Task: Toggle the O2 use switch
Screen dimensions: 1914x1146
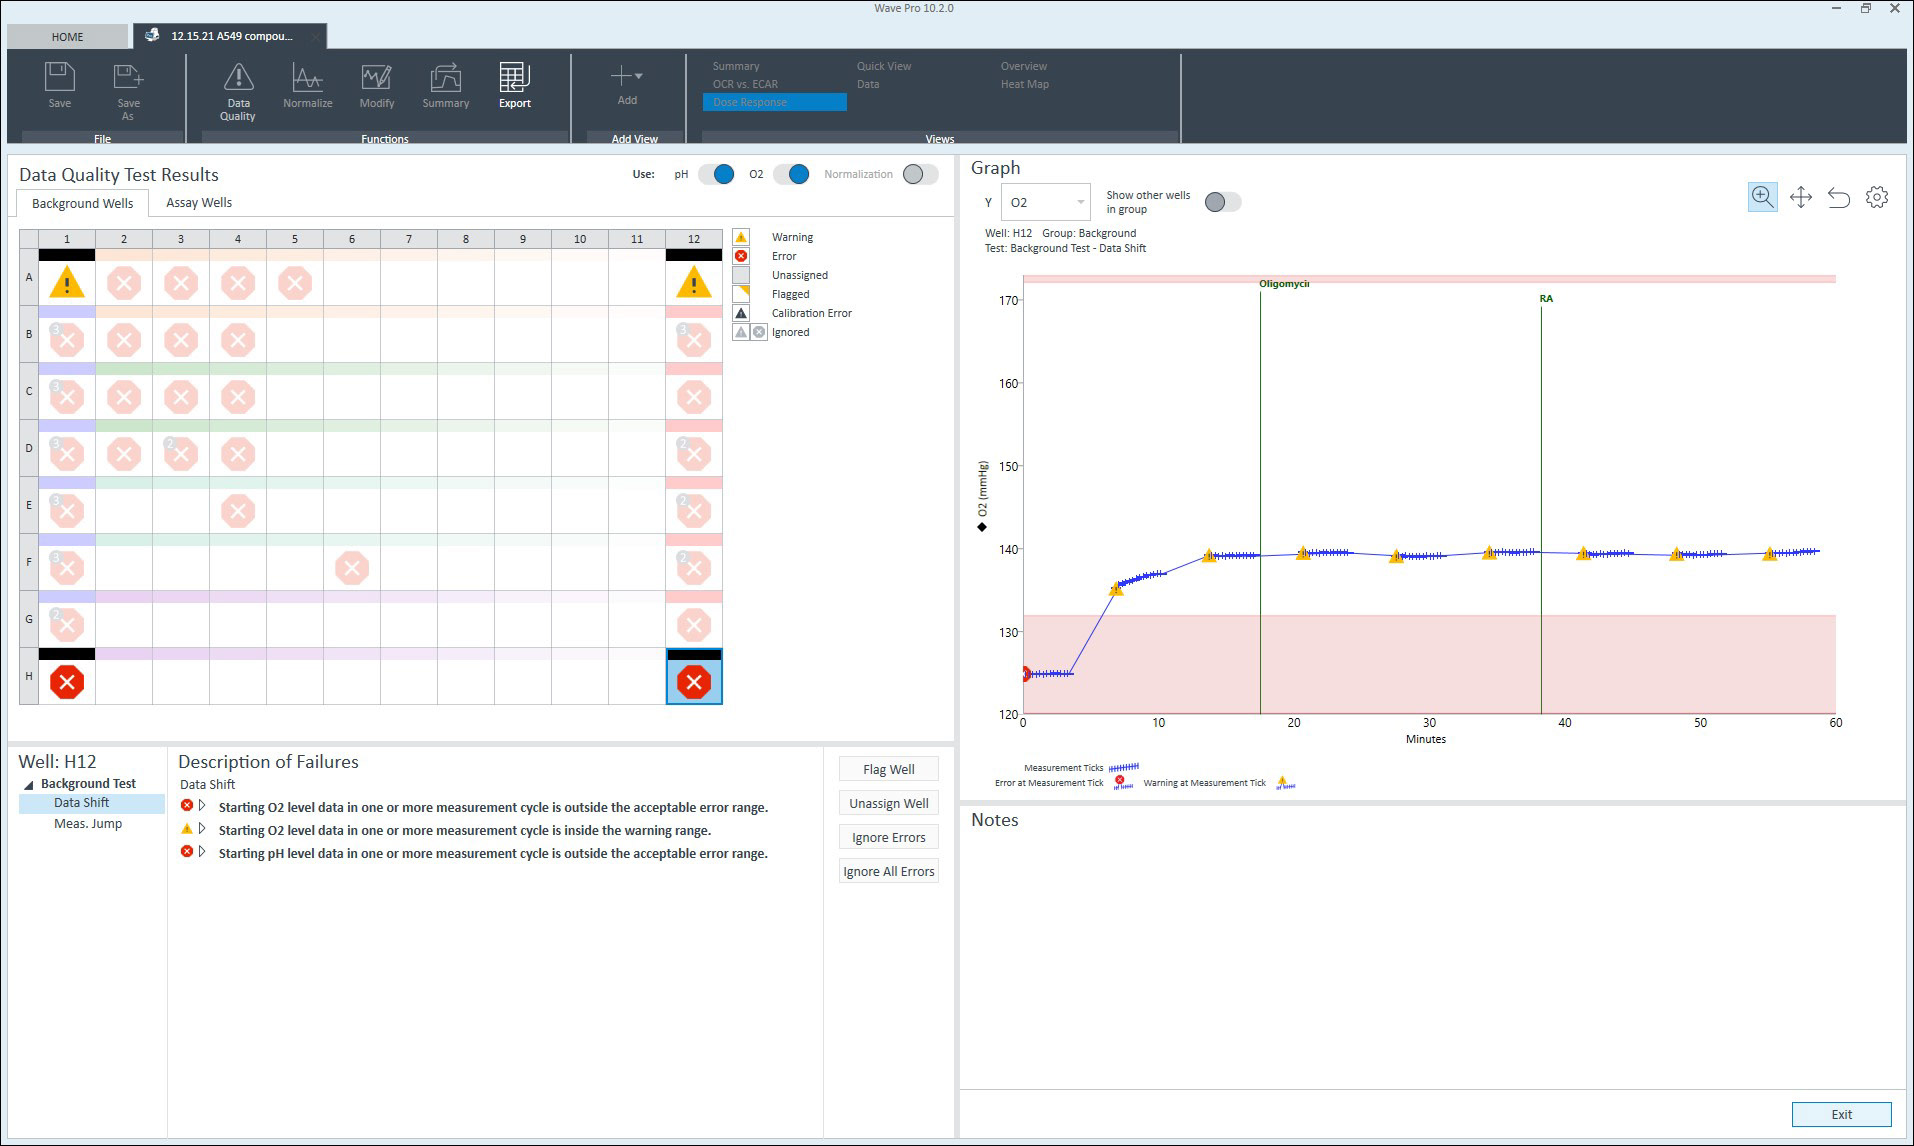Action: pos(790,174)
